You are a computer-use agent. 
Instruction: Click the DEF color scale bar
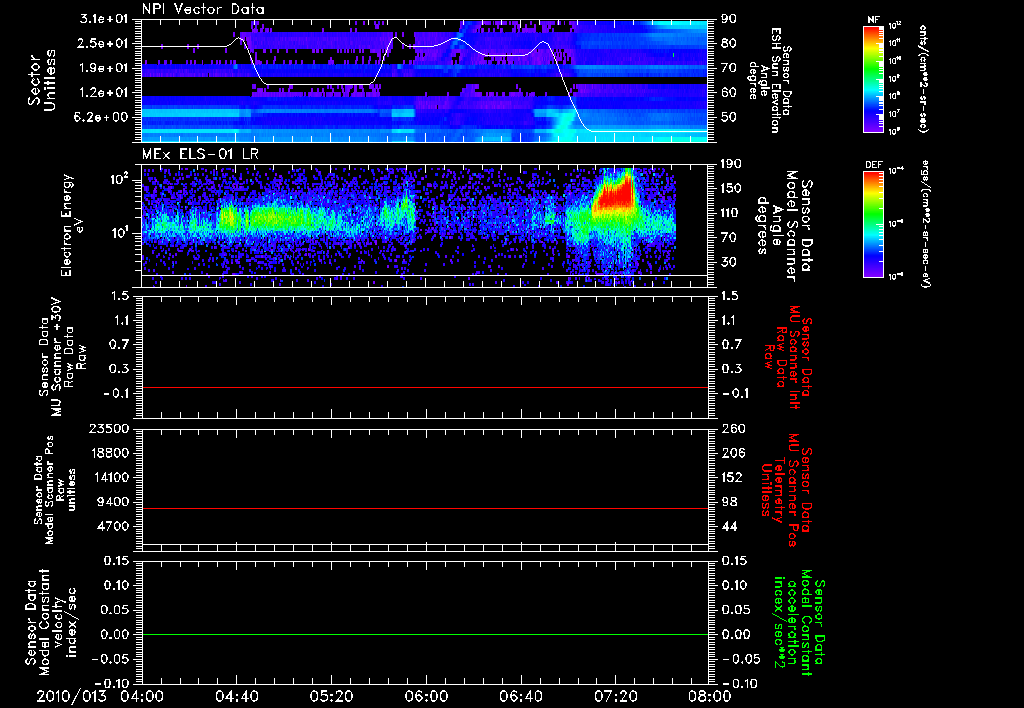click(x=873, y=224)
